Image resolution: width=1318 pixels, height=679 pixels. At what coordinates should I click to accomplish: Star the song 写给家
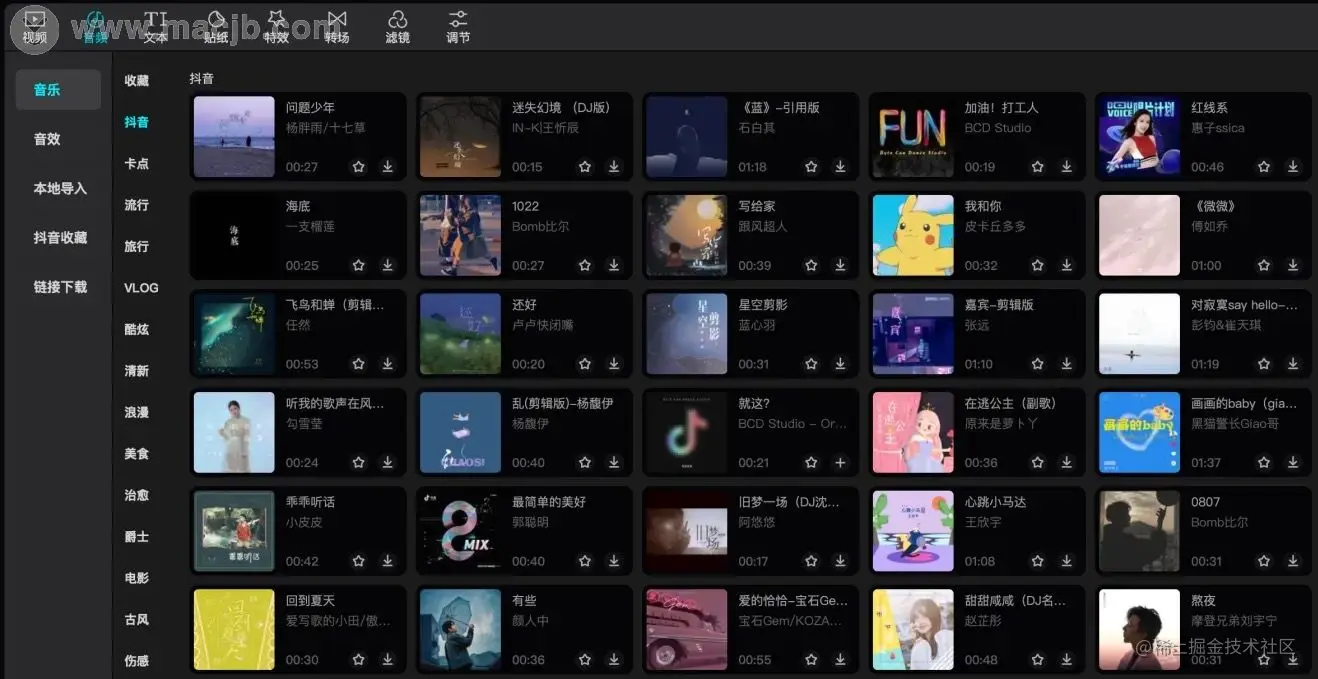coord(812,265)
